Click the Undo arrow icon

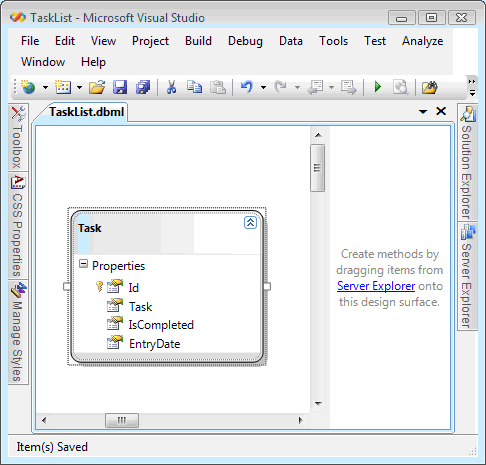(x=247, y=87)
